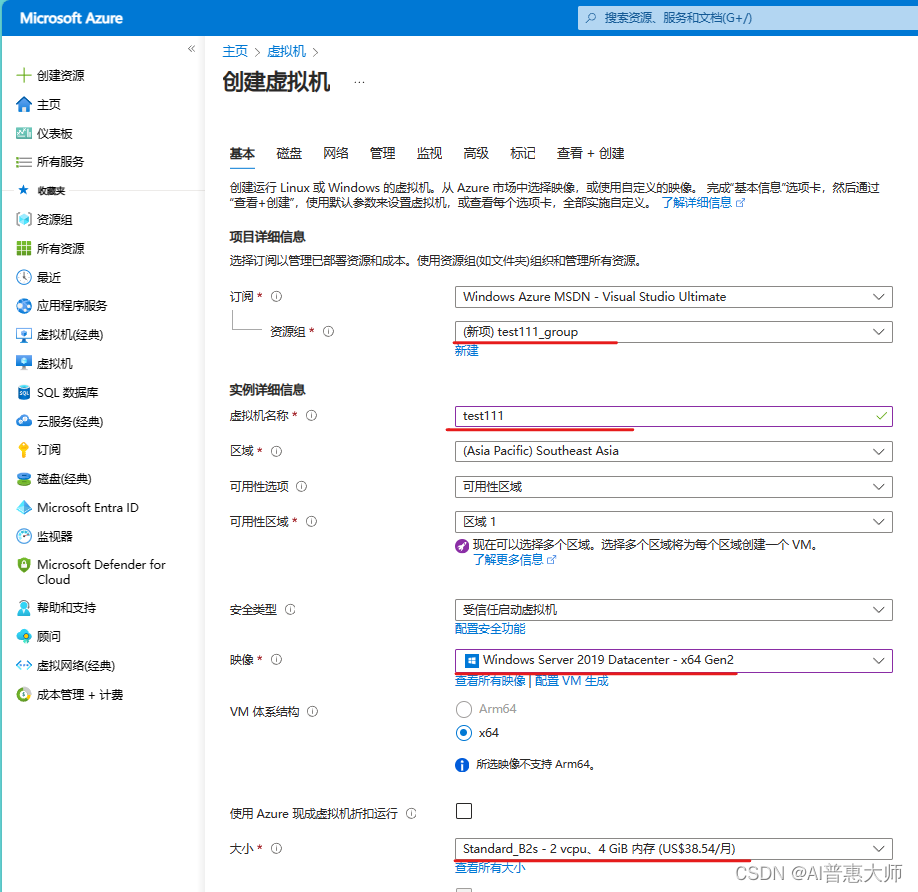Switch to the 标记 tab
918x892 pixels.
[523, 153]
